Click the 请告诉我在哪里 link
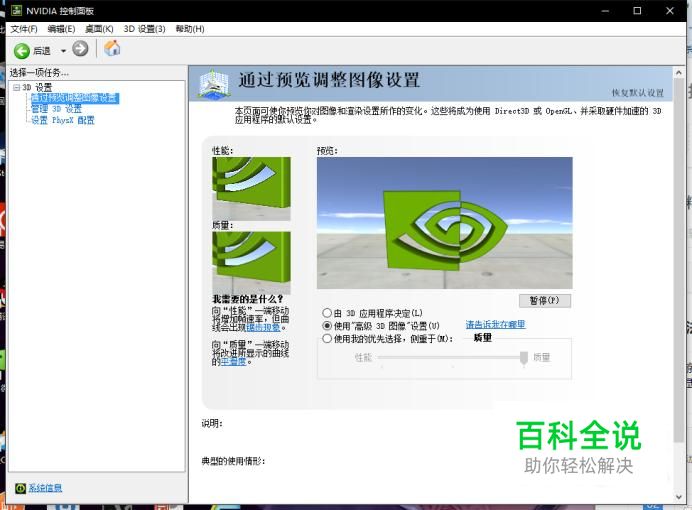The image size is (692, 510). (x=495, y=324)
